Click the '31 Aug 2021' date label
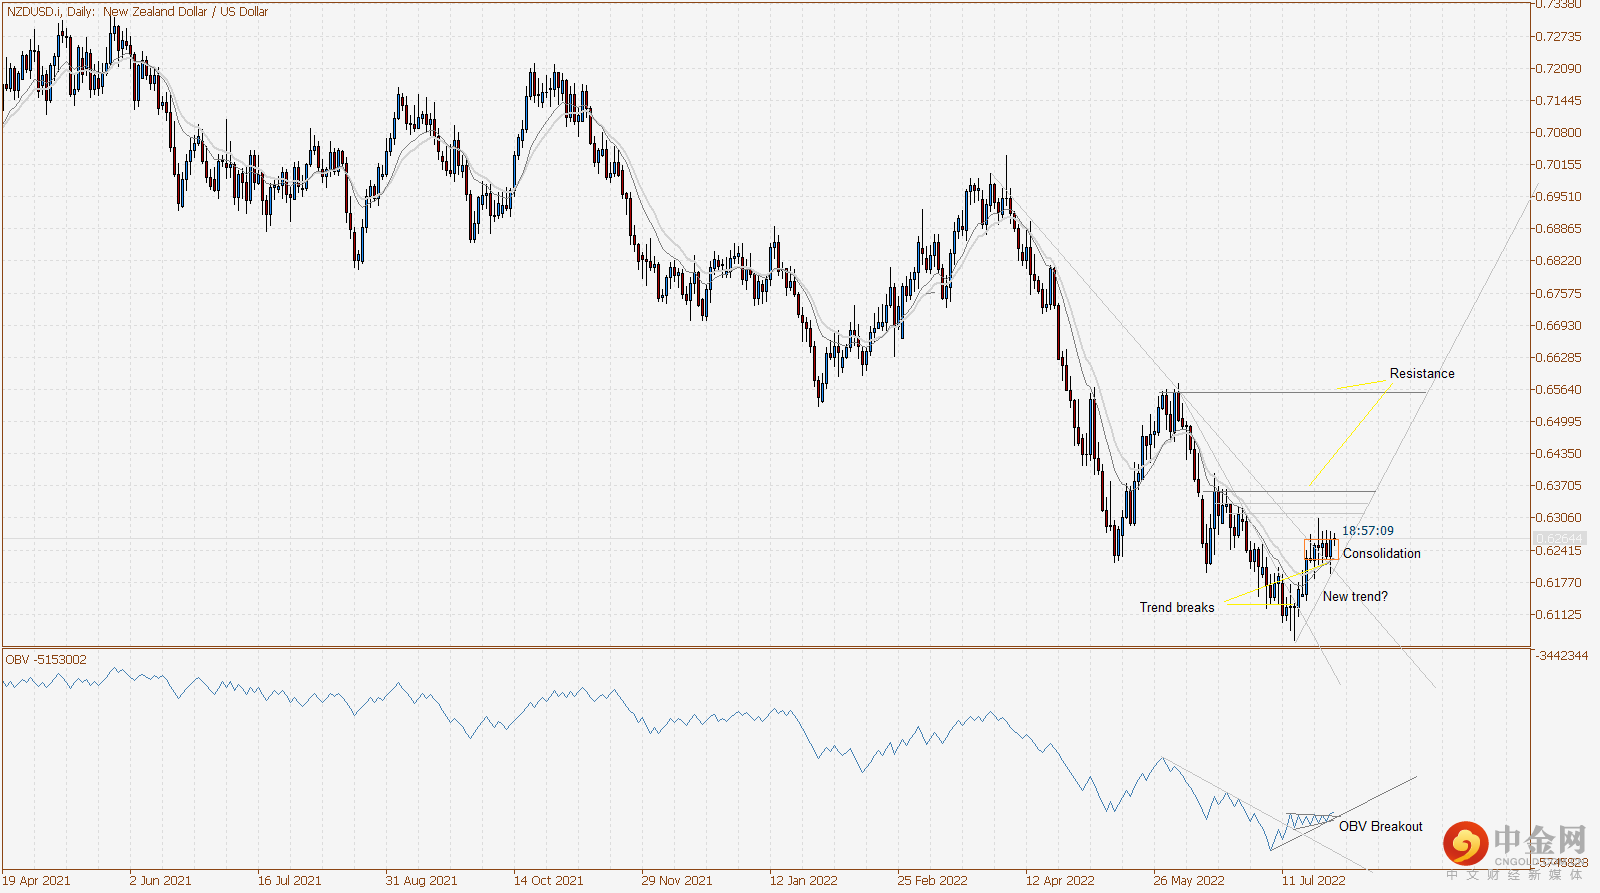The width and height of the screenshot is (1600, 893). [421, 881]
